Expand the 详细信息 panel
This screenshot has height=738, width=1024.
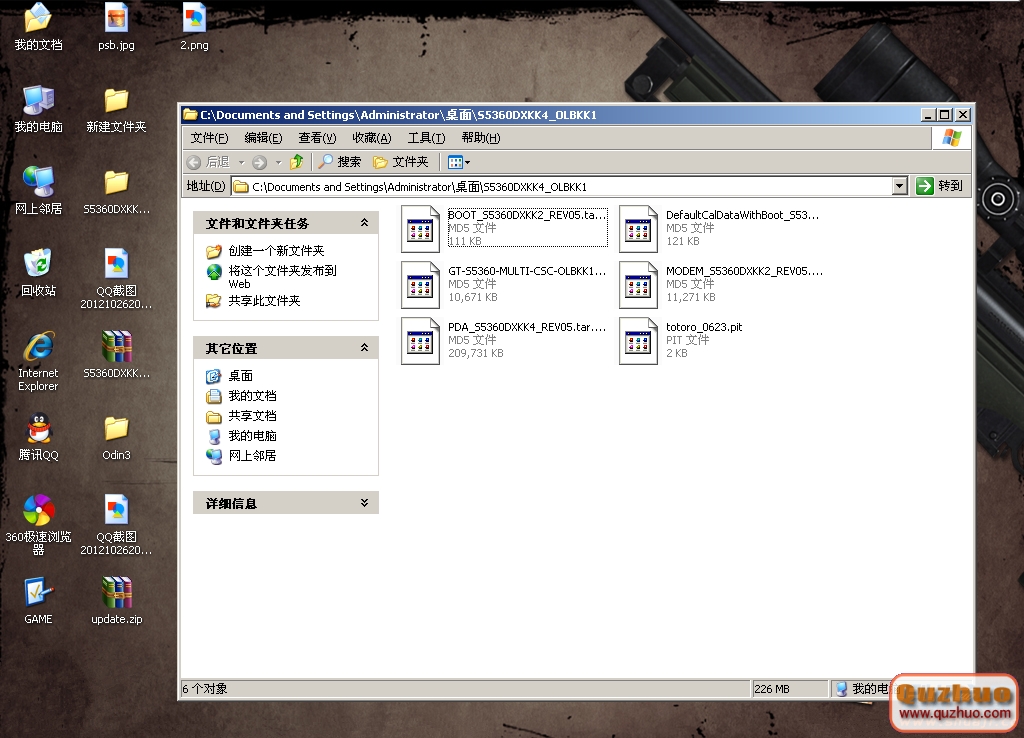pyautogui.click(x=364, y=503)
